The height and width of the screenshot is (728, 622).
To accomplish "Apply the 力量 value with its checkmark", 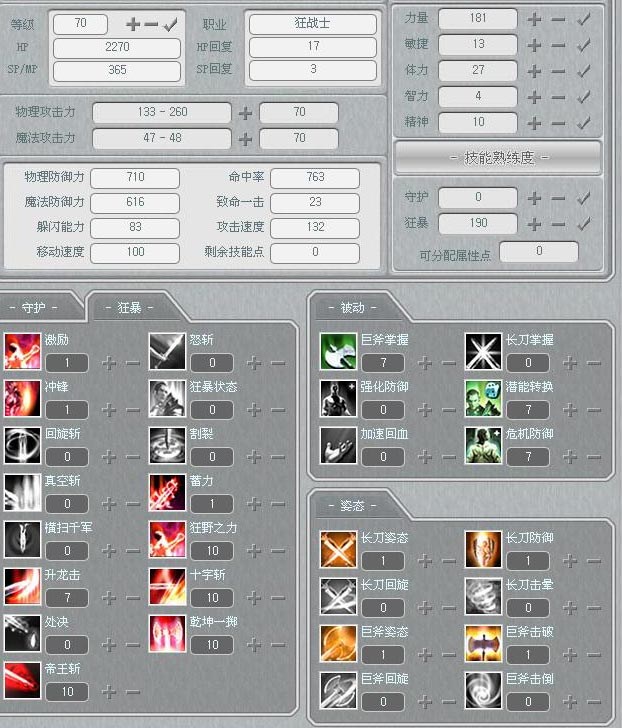I will 583,19.
